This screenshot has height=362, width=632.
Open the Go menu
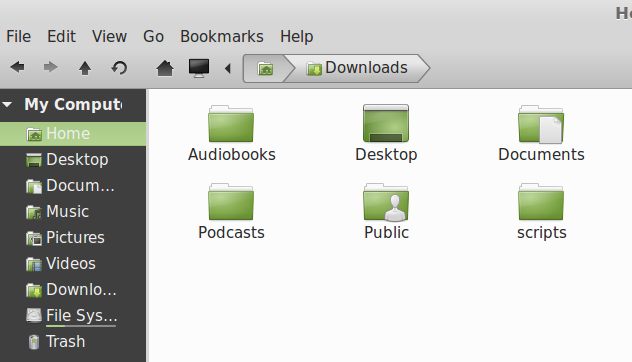point(154,37)
